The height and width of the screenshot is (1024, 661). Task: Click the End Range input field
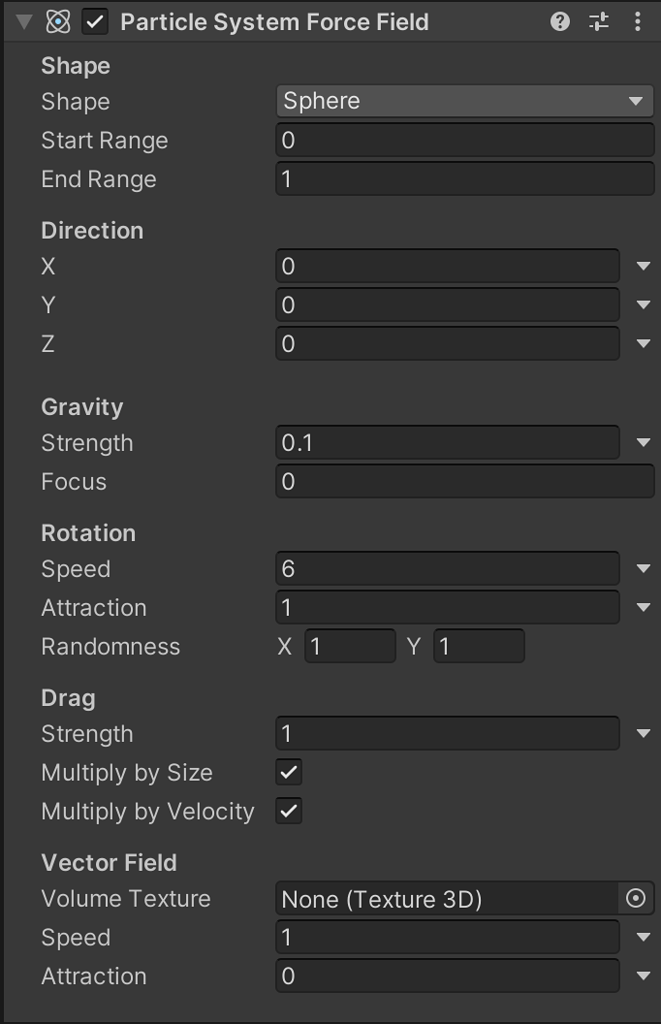(x=464, y=179)
